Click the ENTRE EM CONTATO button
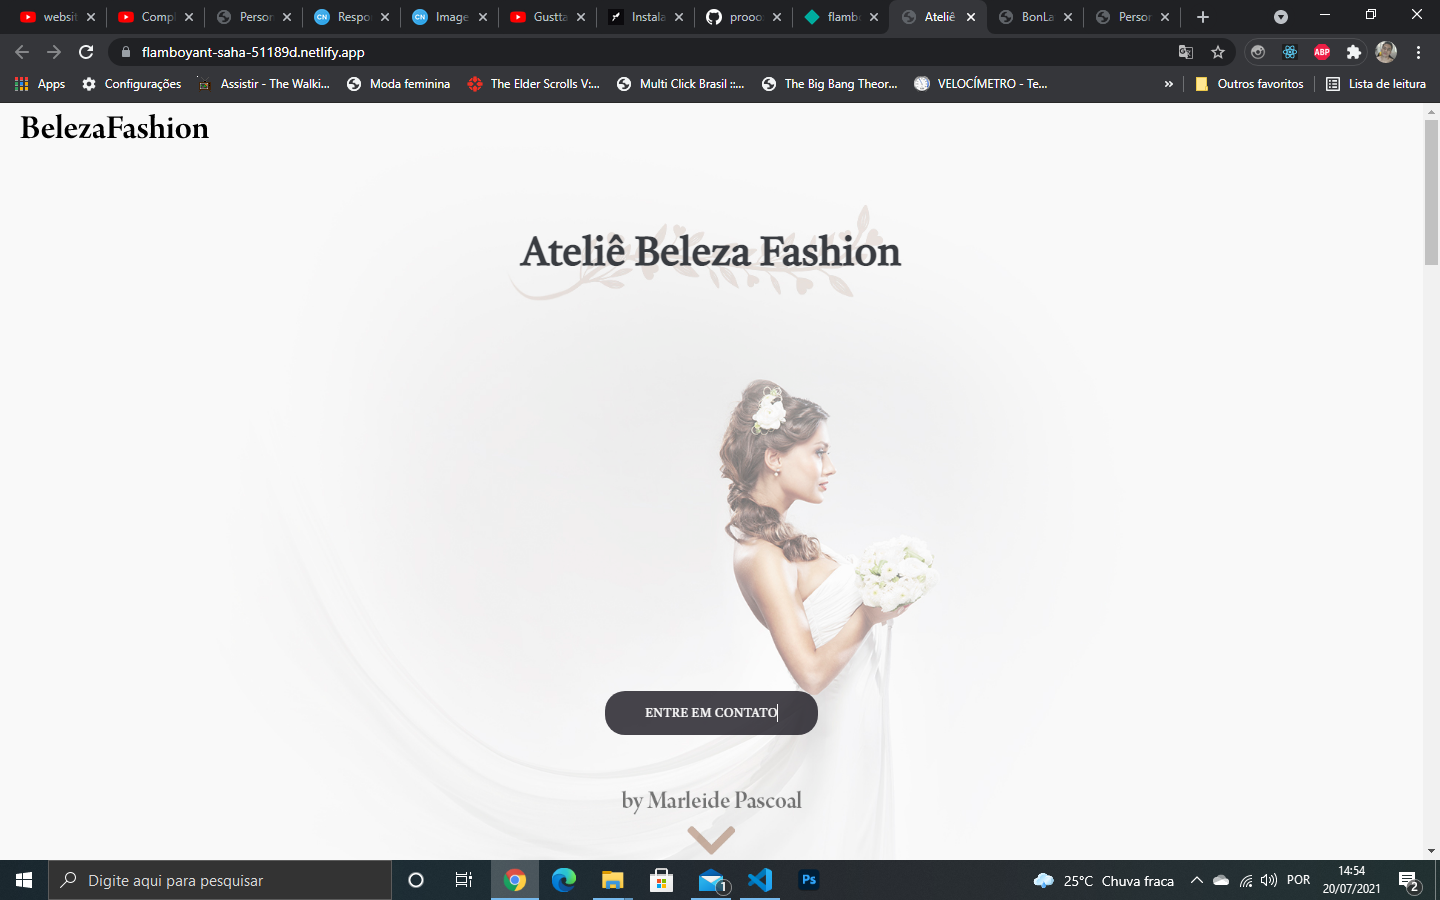The width and height of the screenshot is (1440, 900). coord(711,713)
